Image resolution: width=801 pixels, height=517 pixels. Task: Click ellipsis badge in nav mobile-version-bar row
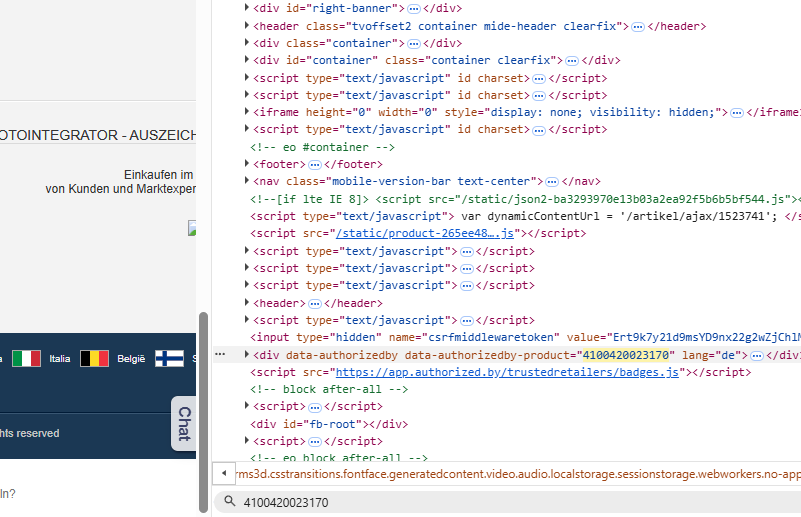click(x=552, y=182)
